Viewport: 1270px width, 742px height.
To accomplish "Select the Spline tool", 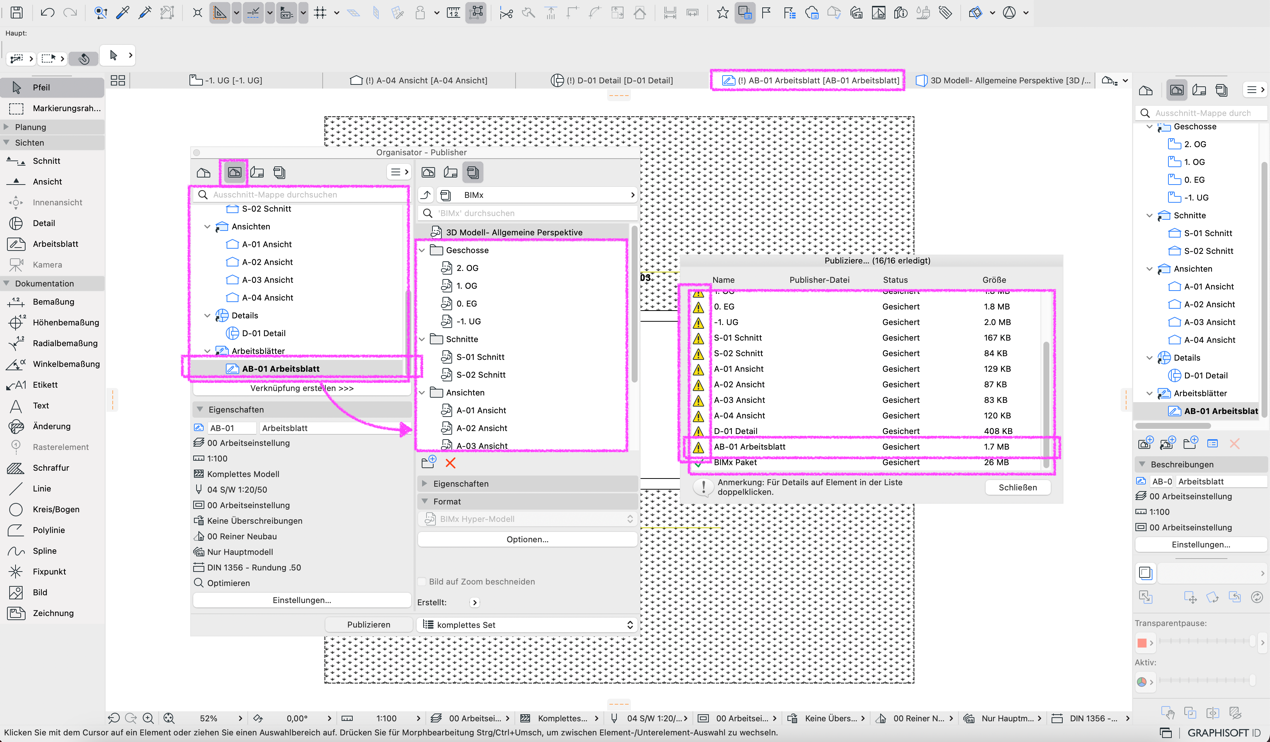I will point(52,551).
